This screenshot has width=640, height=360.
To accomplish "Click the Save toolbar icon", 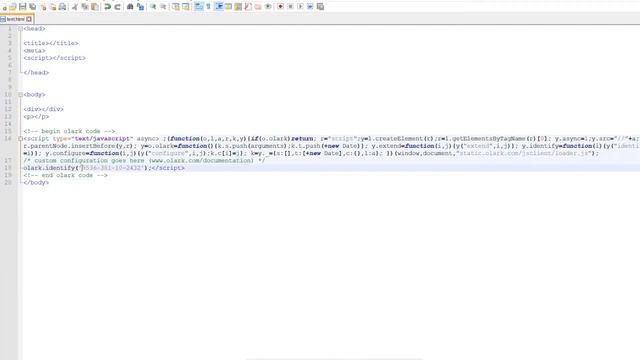I will [x=23, y=7].
